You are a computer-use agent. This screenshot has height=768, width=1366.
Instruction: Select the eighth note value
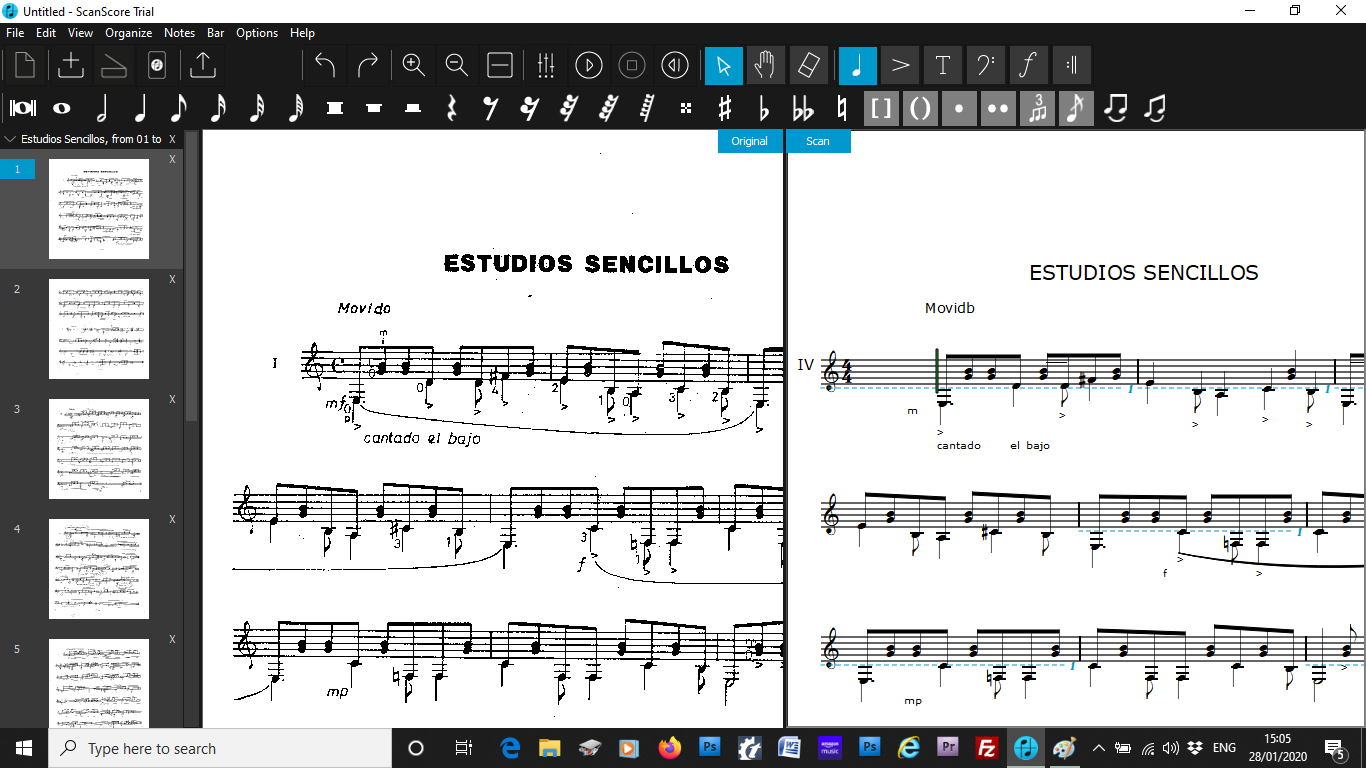coord(179,108)
